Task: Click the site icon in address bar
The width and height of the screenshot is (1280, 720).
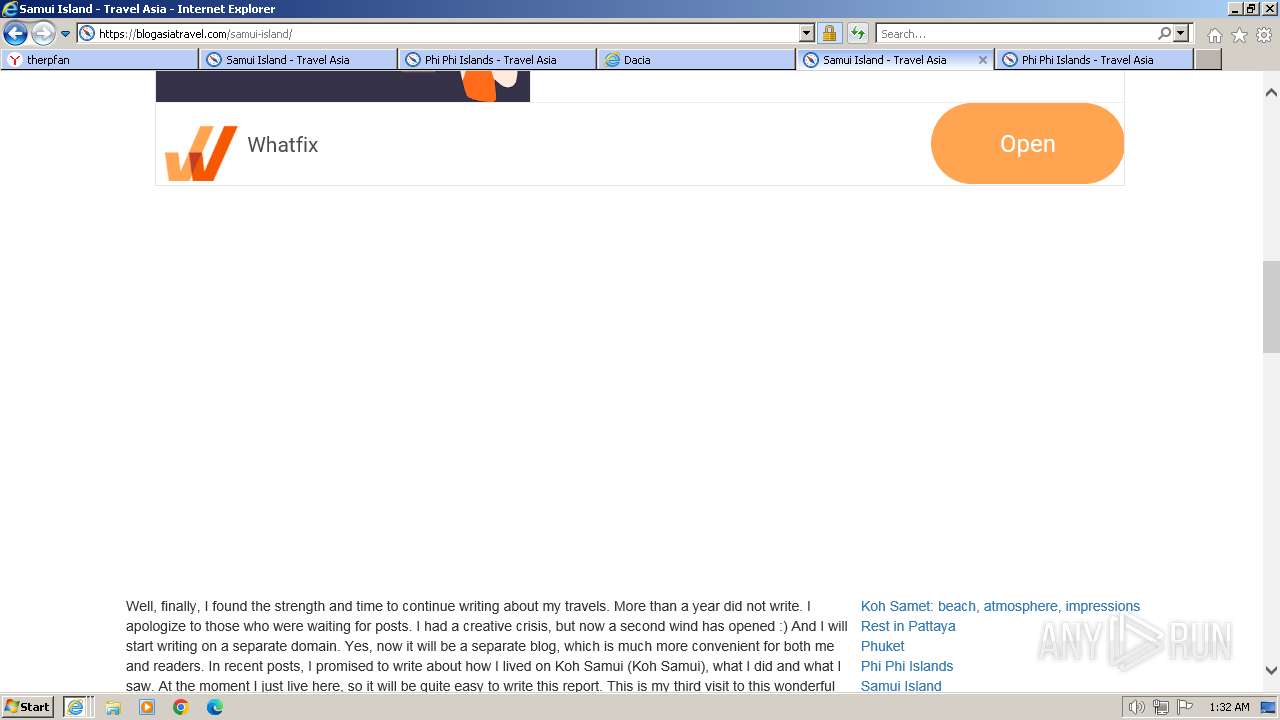Action: pyautogui.click(x=87, y=33)
